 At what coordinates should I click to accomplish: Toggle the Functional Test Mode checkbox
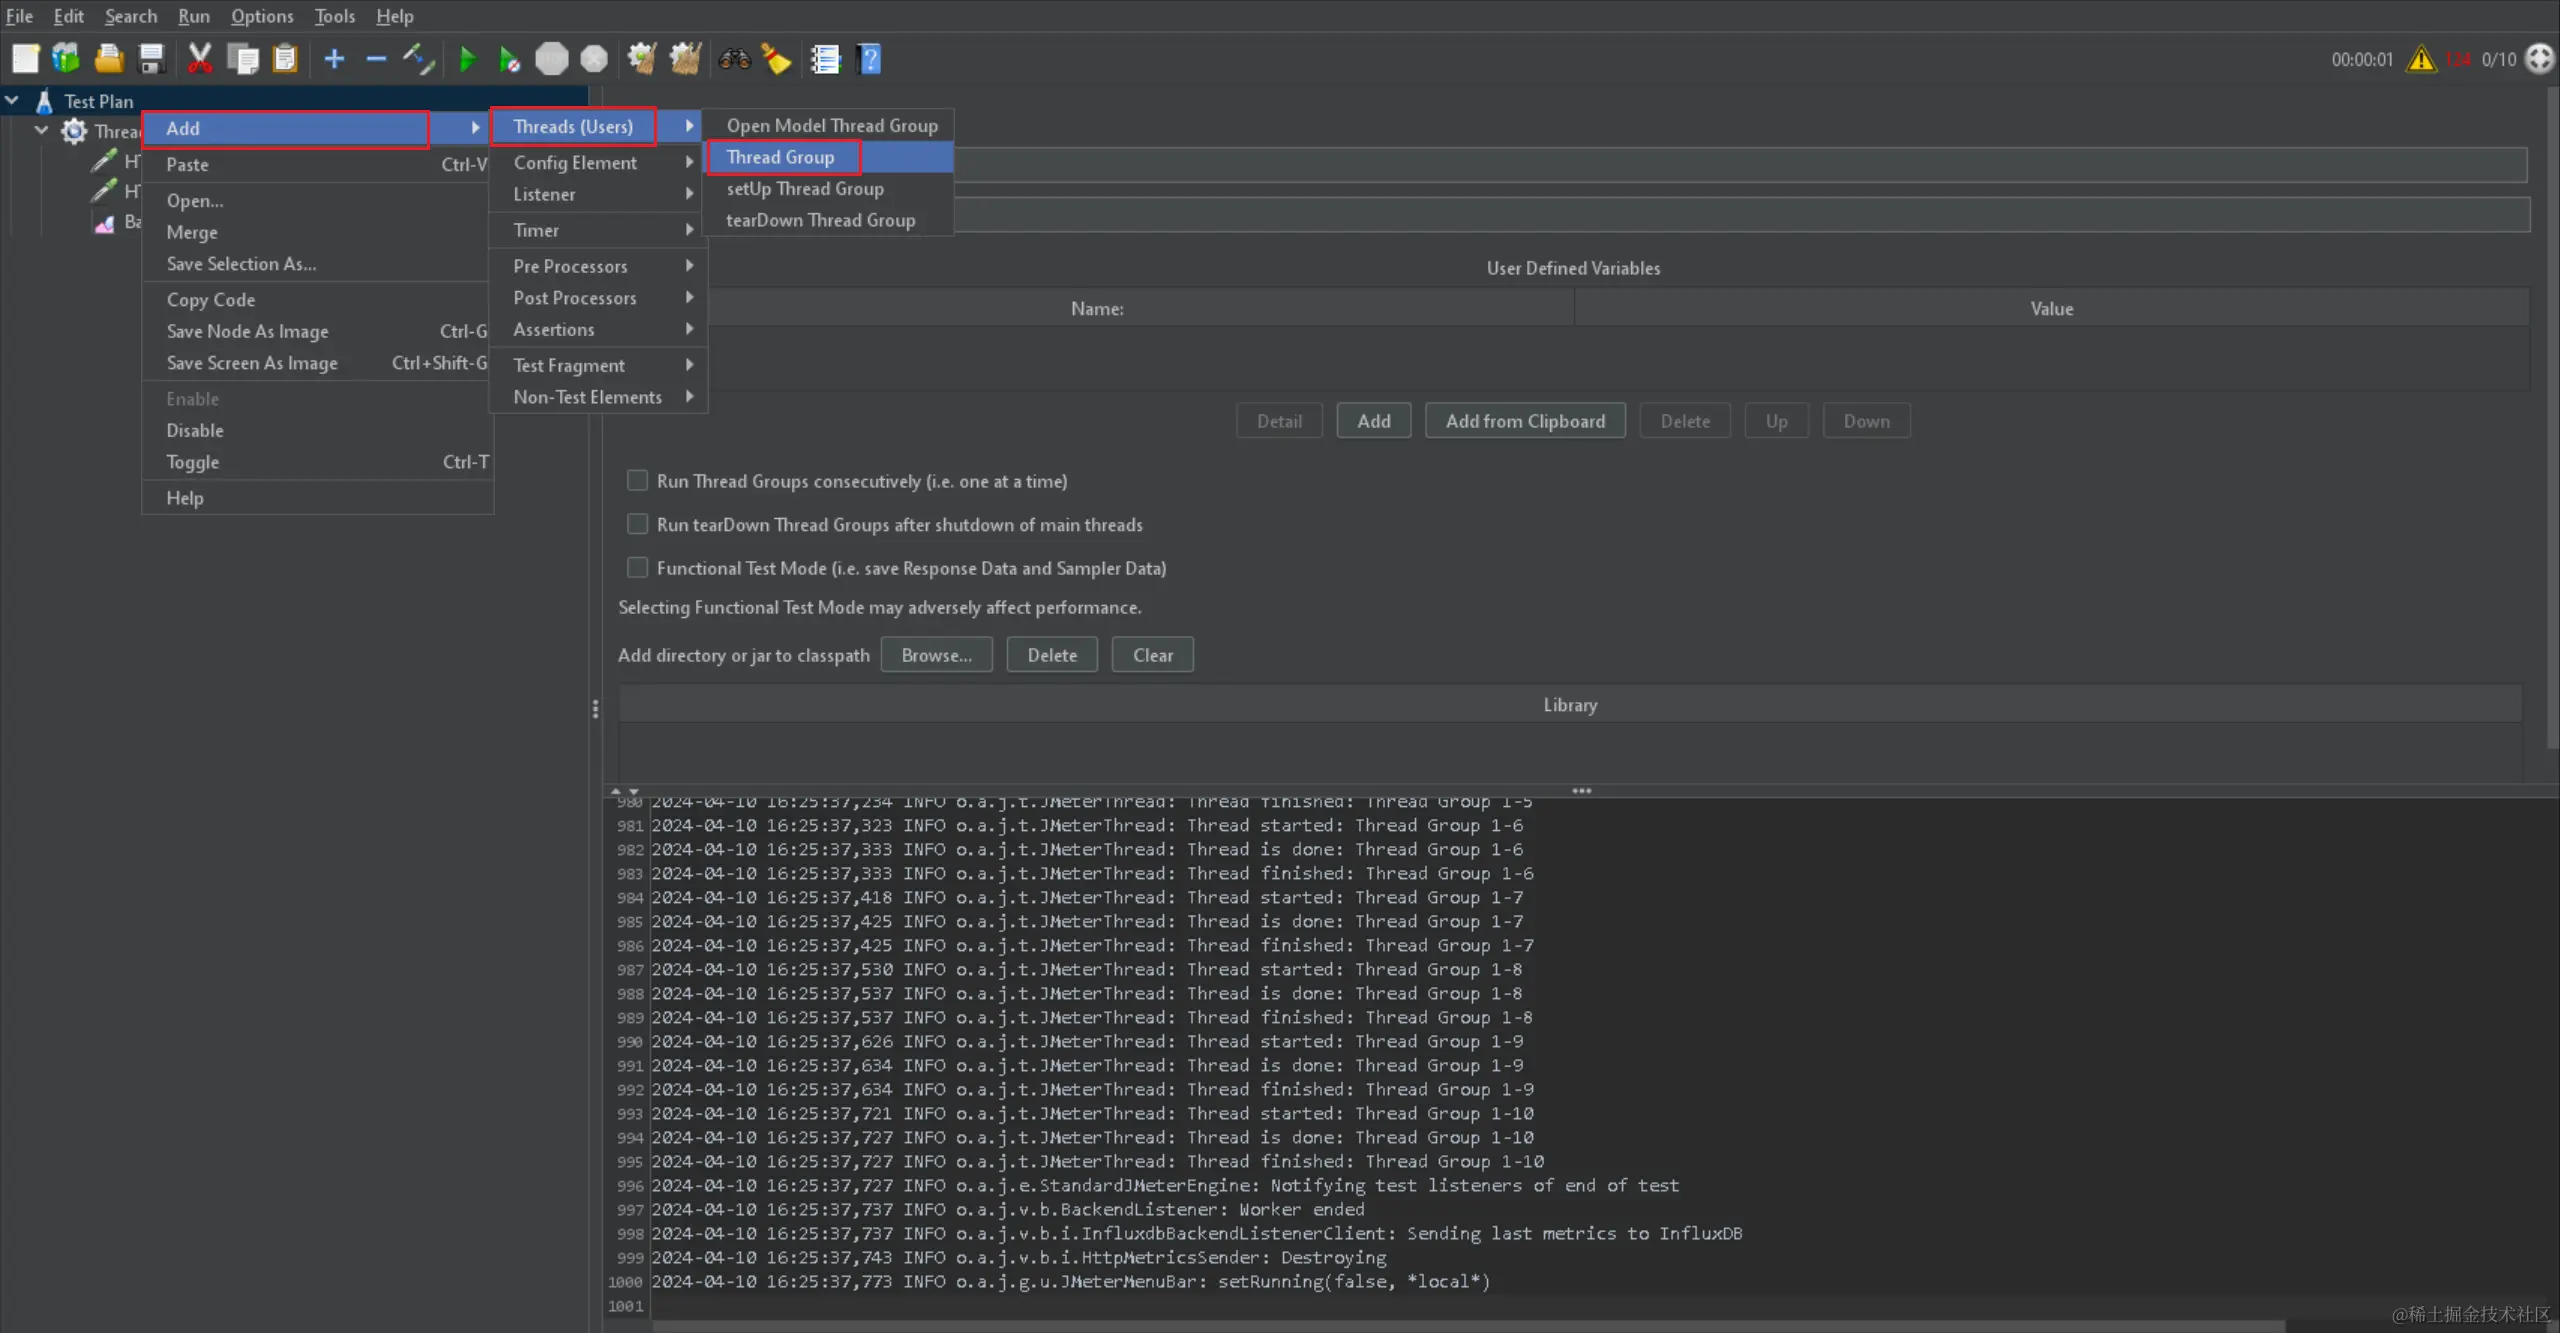637,567
